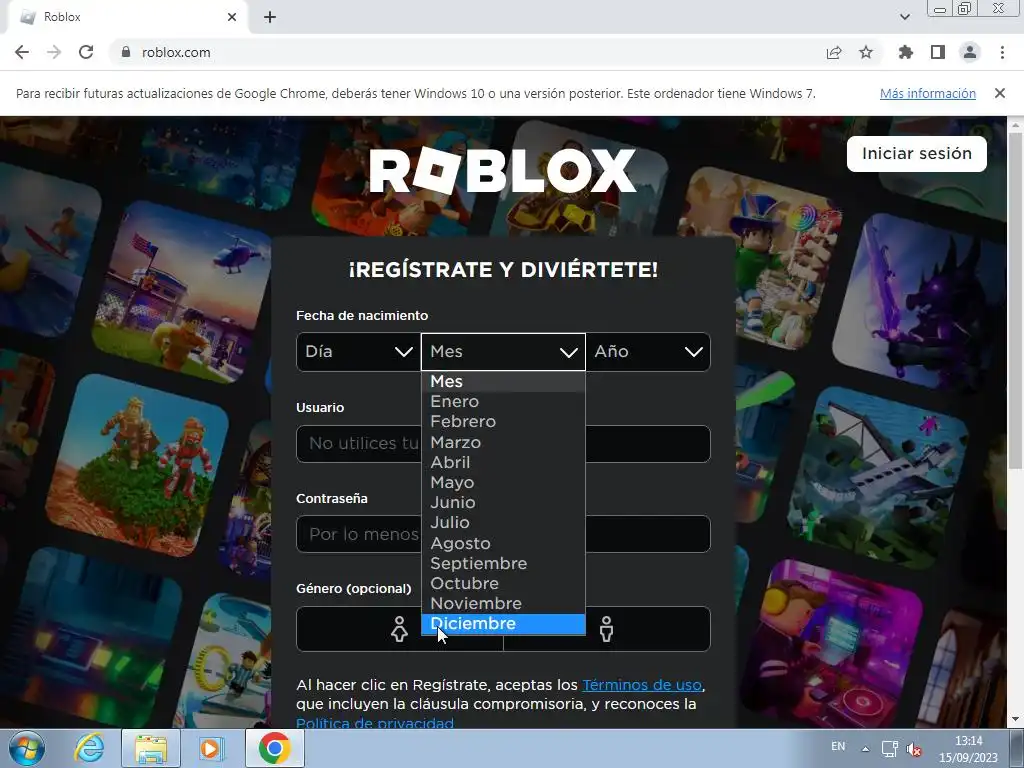Image resolution: width=1024 pixels, height=768 pixels.
Task: Select Diciembre as the month
Action: point(504,624)
